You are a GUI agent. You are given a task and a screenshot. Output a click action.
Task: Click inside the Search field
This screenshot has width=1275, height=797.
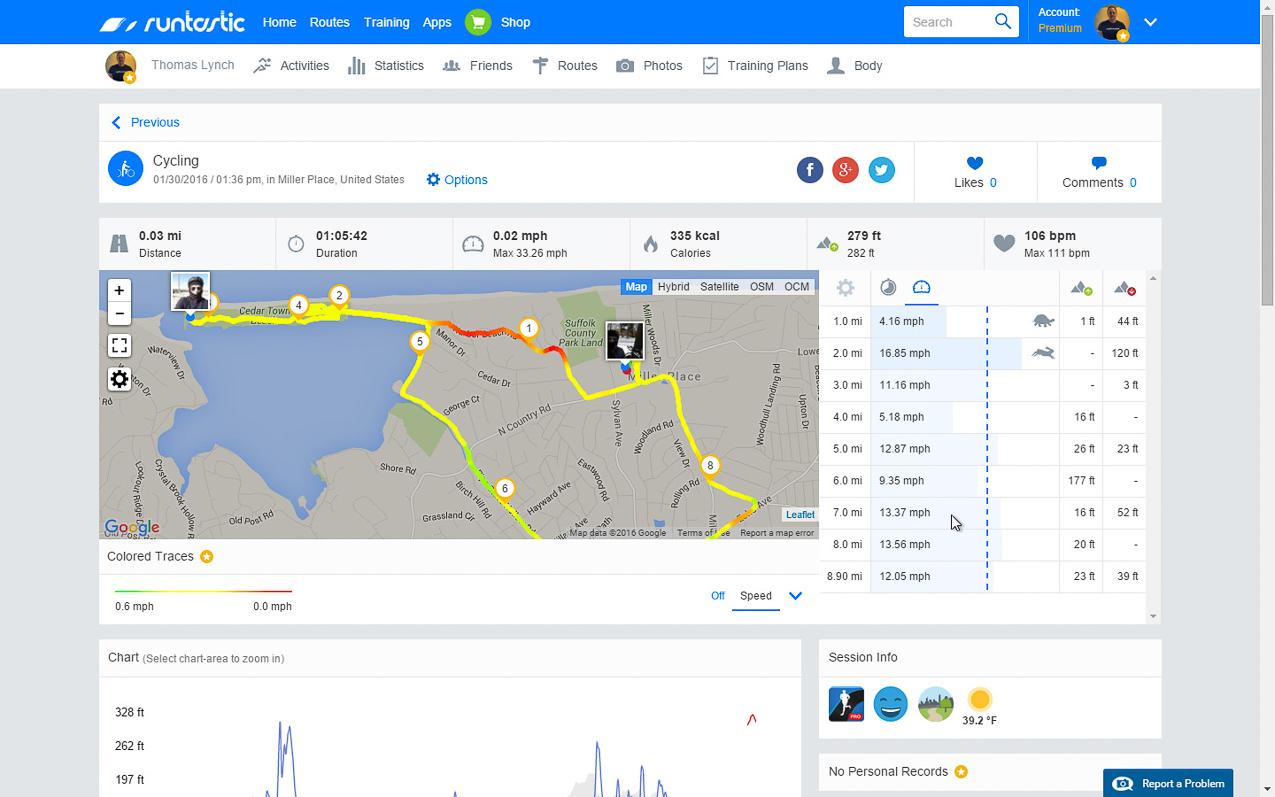pyautogui.click(x=946, y=22)
